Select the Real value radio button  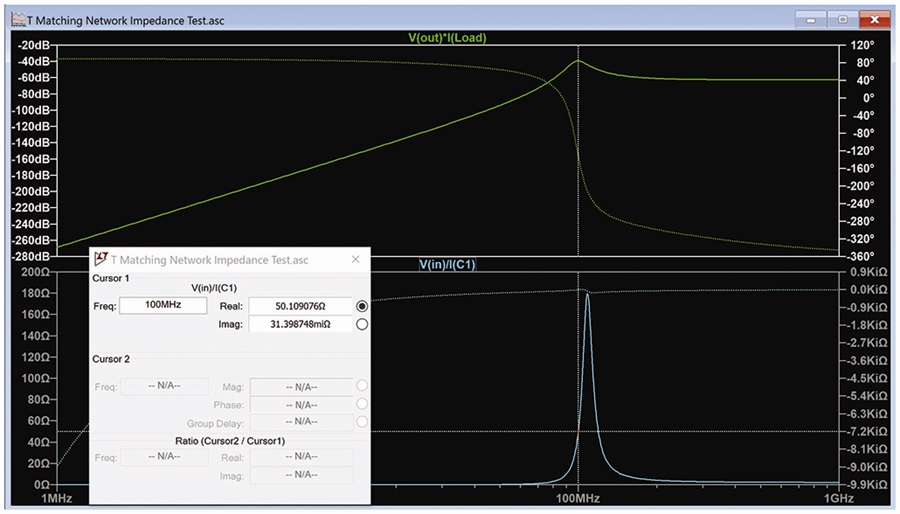pos(362,306)
